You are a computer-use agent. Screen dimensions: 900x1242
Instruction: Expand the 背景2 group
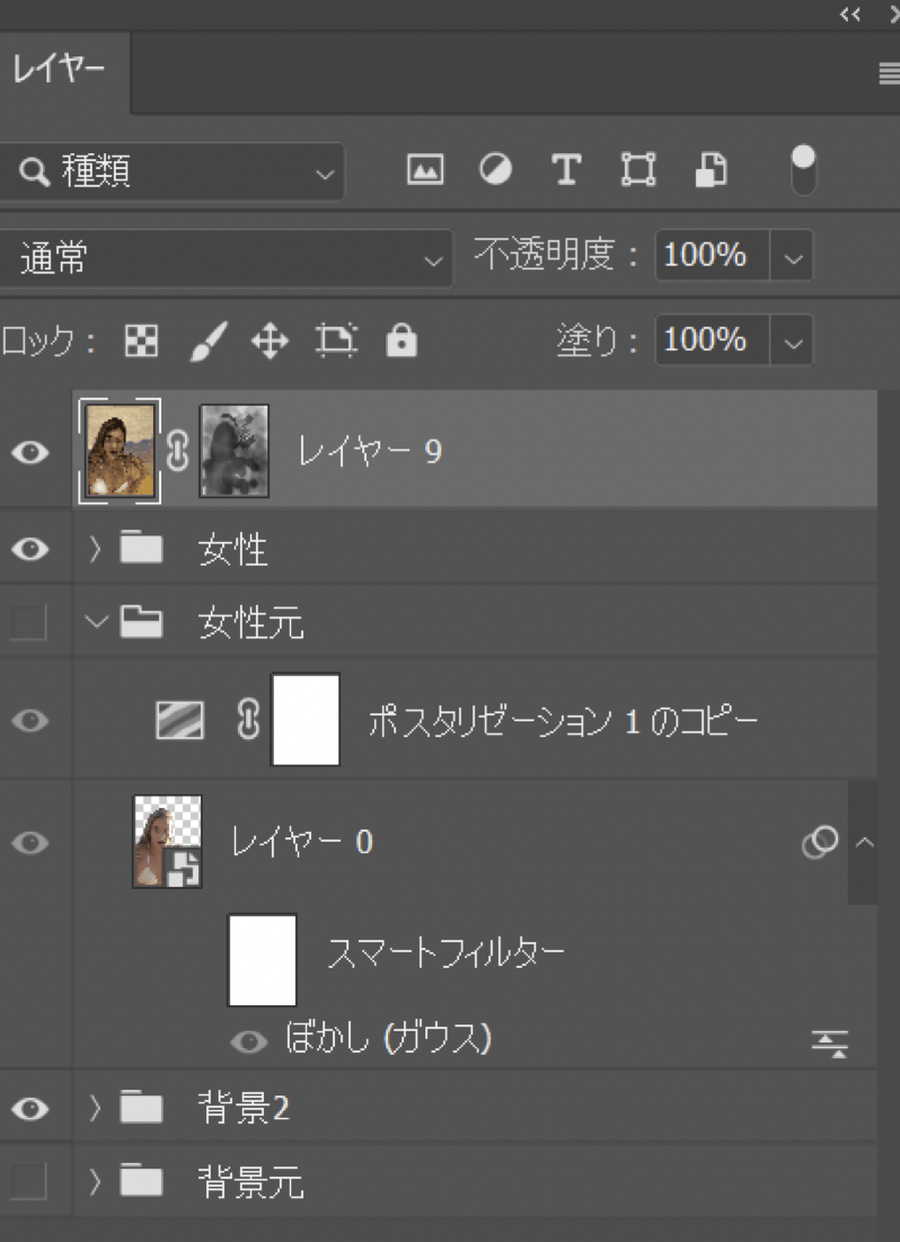tap(95, 1108)
